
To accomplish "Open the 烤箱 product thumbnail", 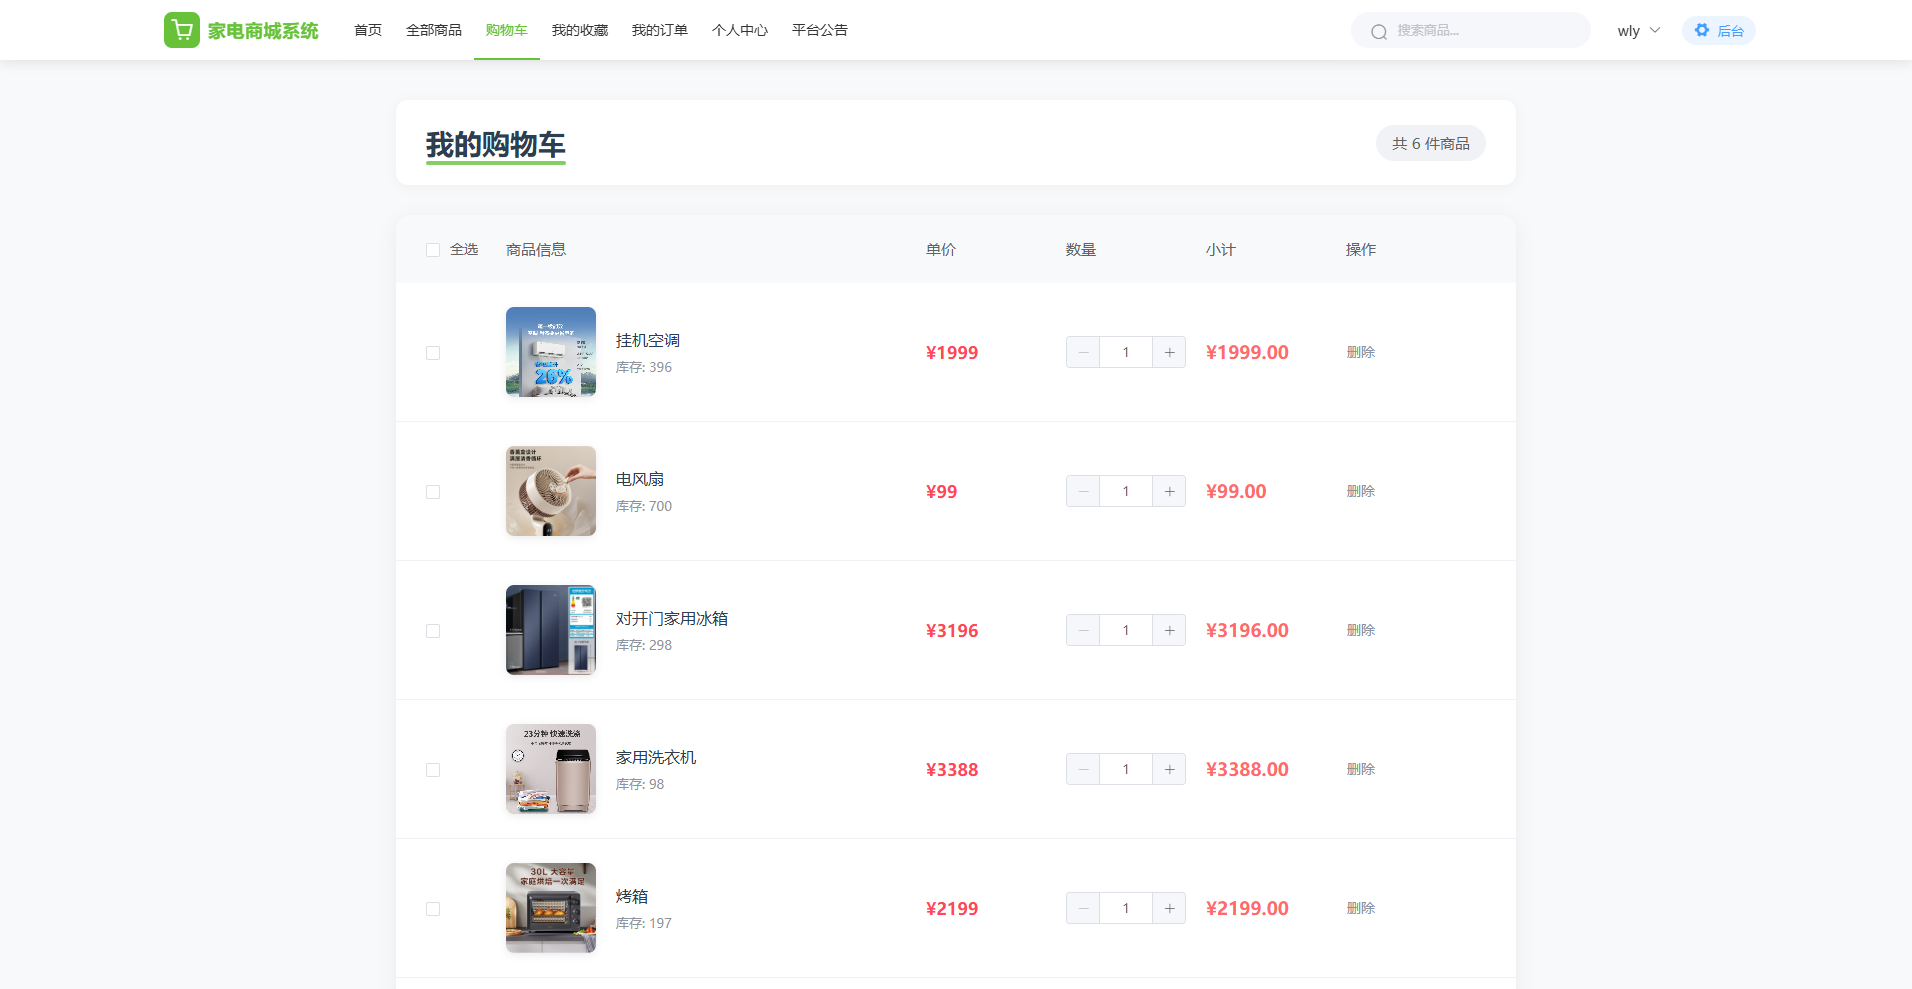I will tap(551, 908).
